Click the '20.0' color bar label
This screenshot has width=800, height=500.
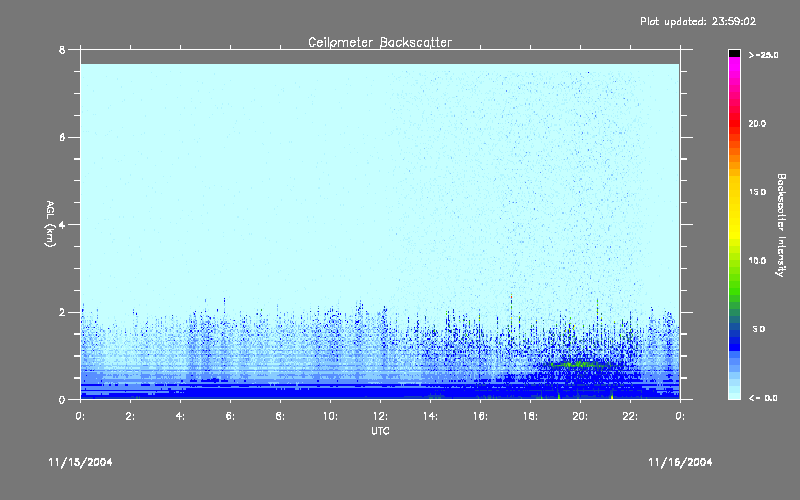757,123
